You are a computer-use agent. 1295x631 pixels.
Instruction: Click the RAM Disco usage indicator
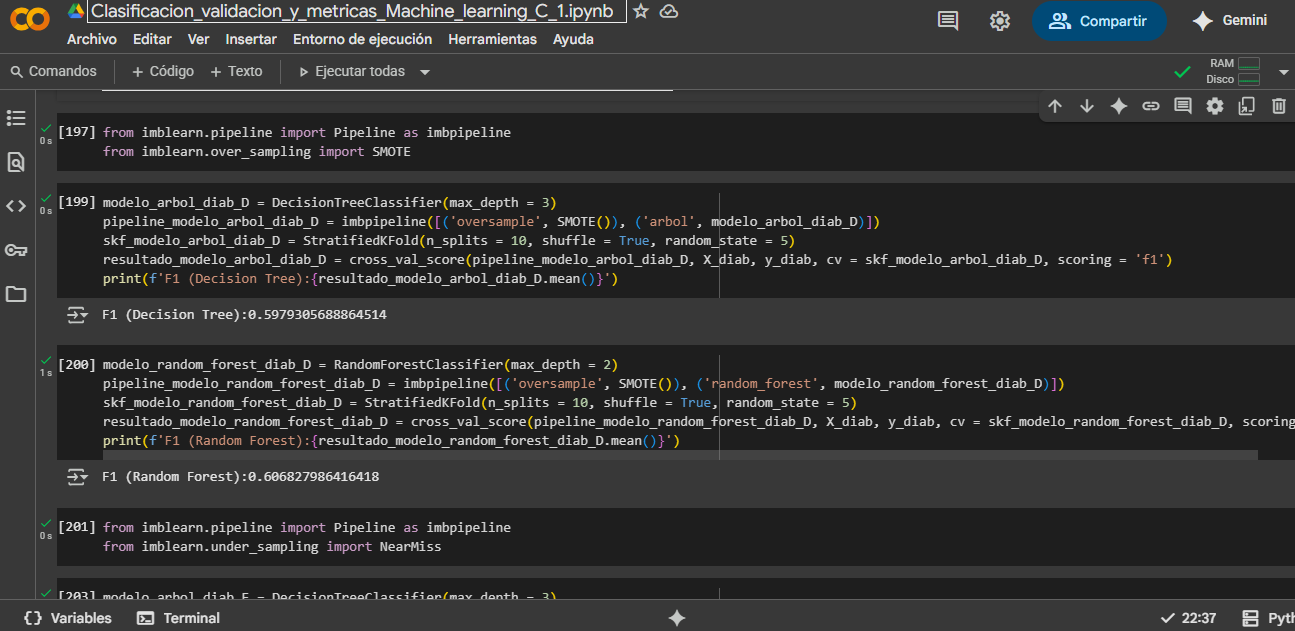point(1233,71)
